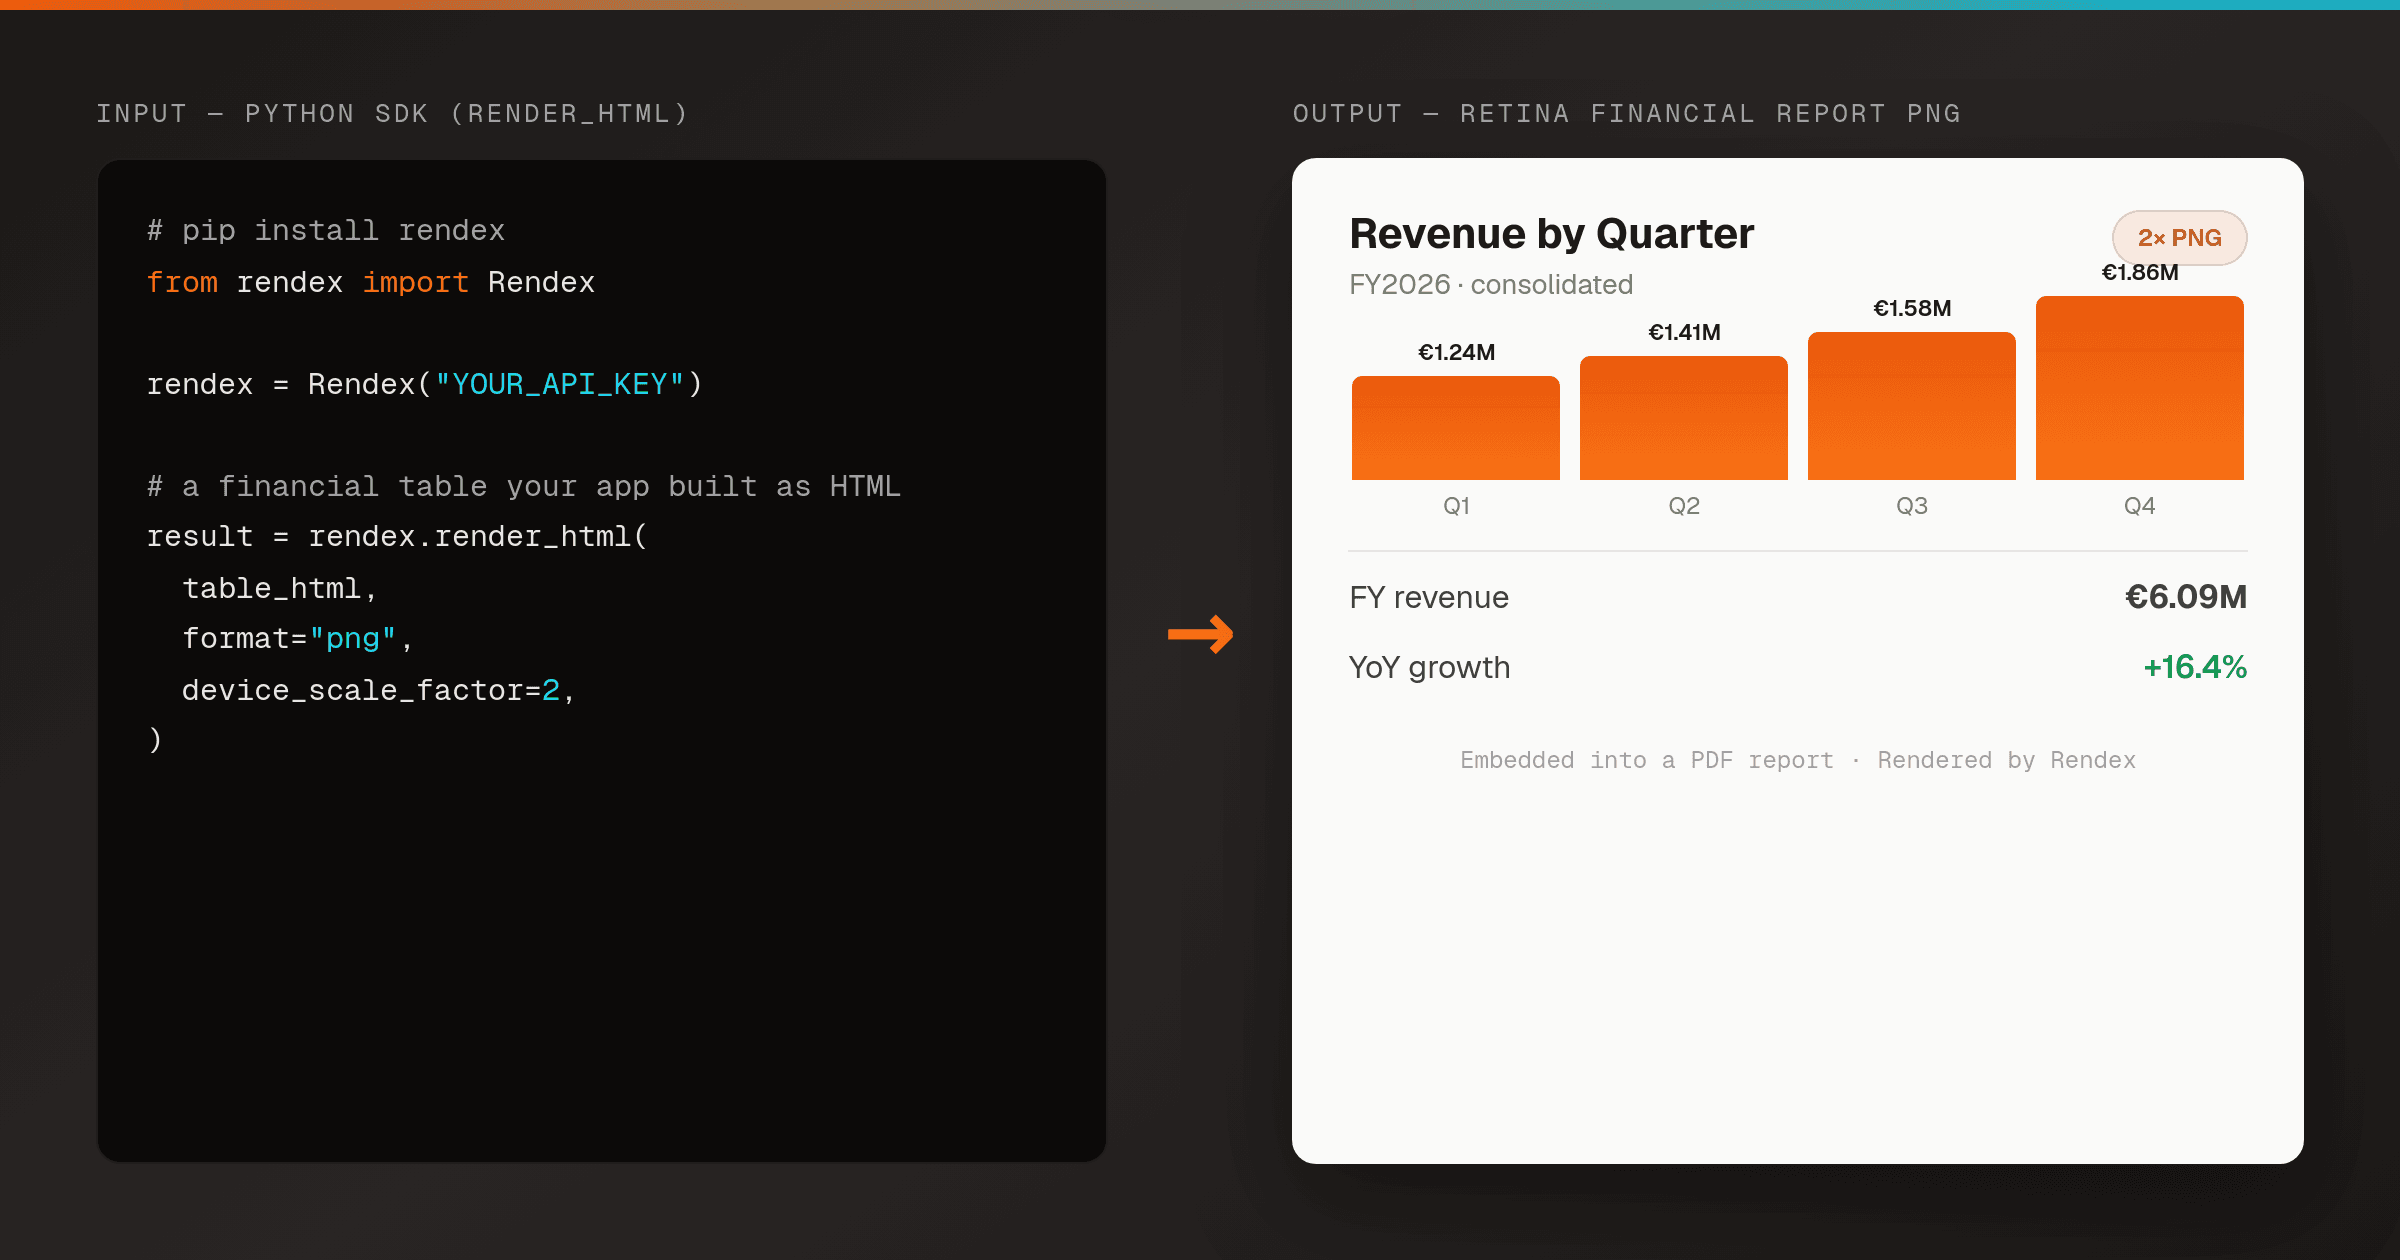Click the €1.86M bar label
The image size is (2400, 1260).
(2140, 272)
